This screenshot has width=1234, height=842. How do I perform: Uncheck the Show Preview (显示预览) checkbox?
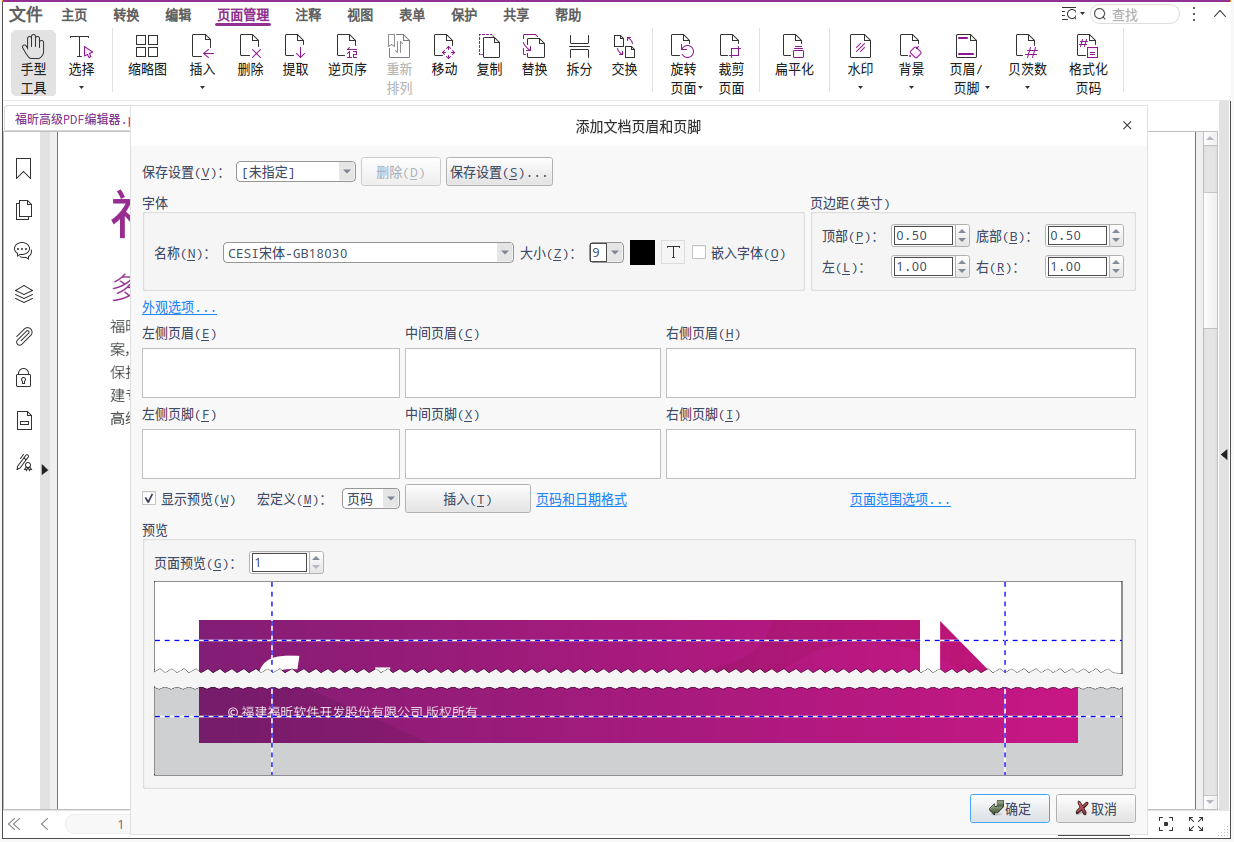pyautogui.click(x=149, y=499)
